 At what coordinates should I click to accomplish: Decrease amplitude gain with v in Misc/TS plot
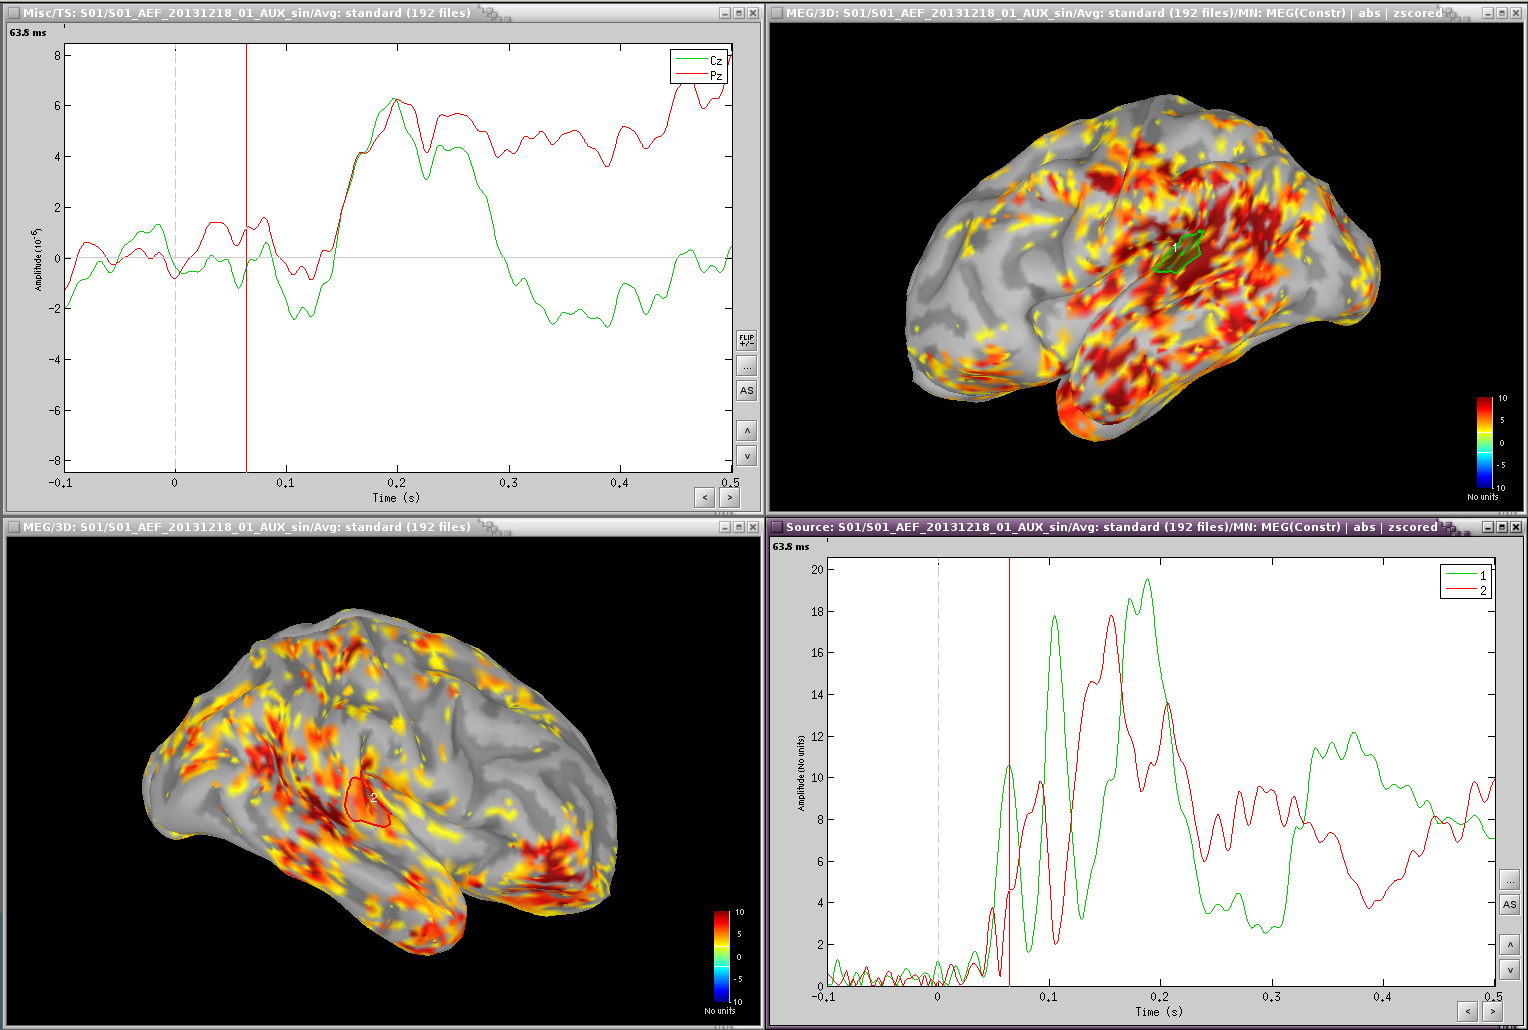[x=746, y=456]
